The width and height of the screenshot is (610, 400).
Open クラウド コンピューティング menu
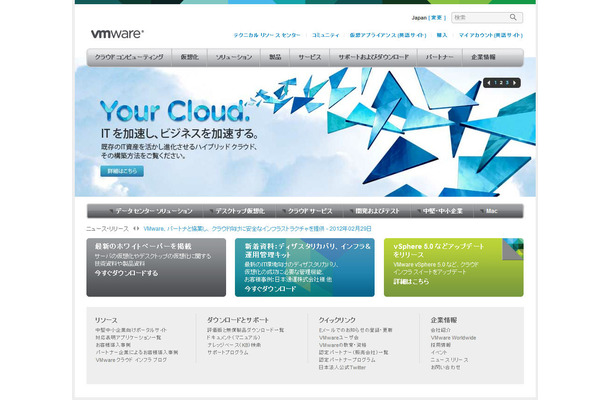coord(129,57)
